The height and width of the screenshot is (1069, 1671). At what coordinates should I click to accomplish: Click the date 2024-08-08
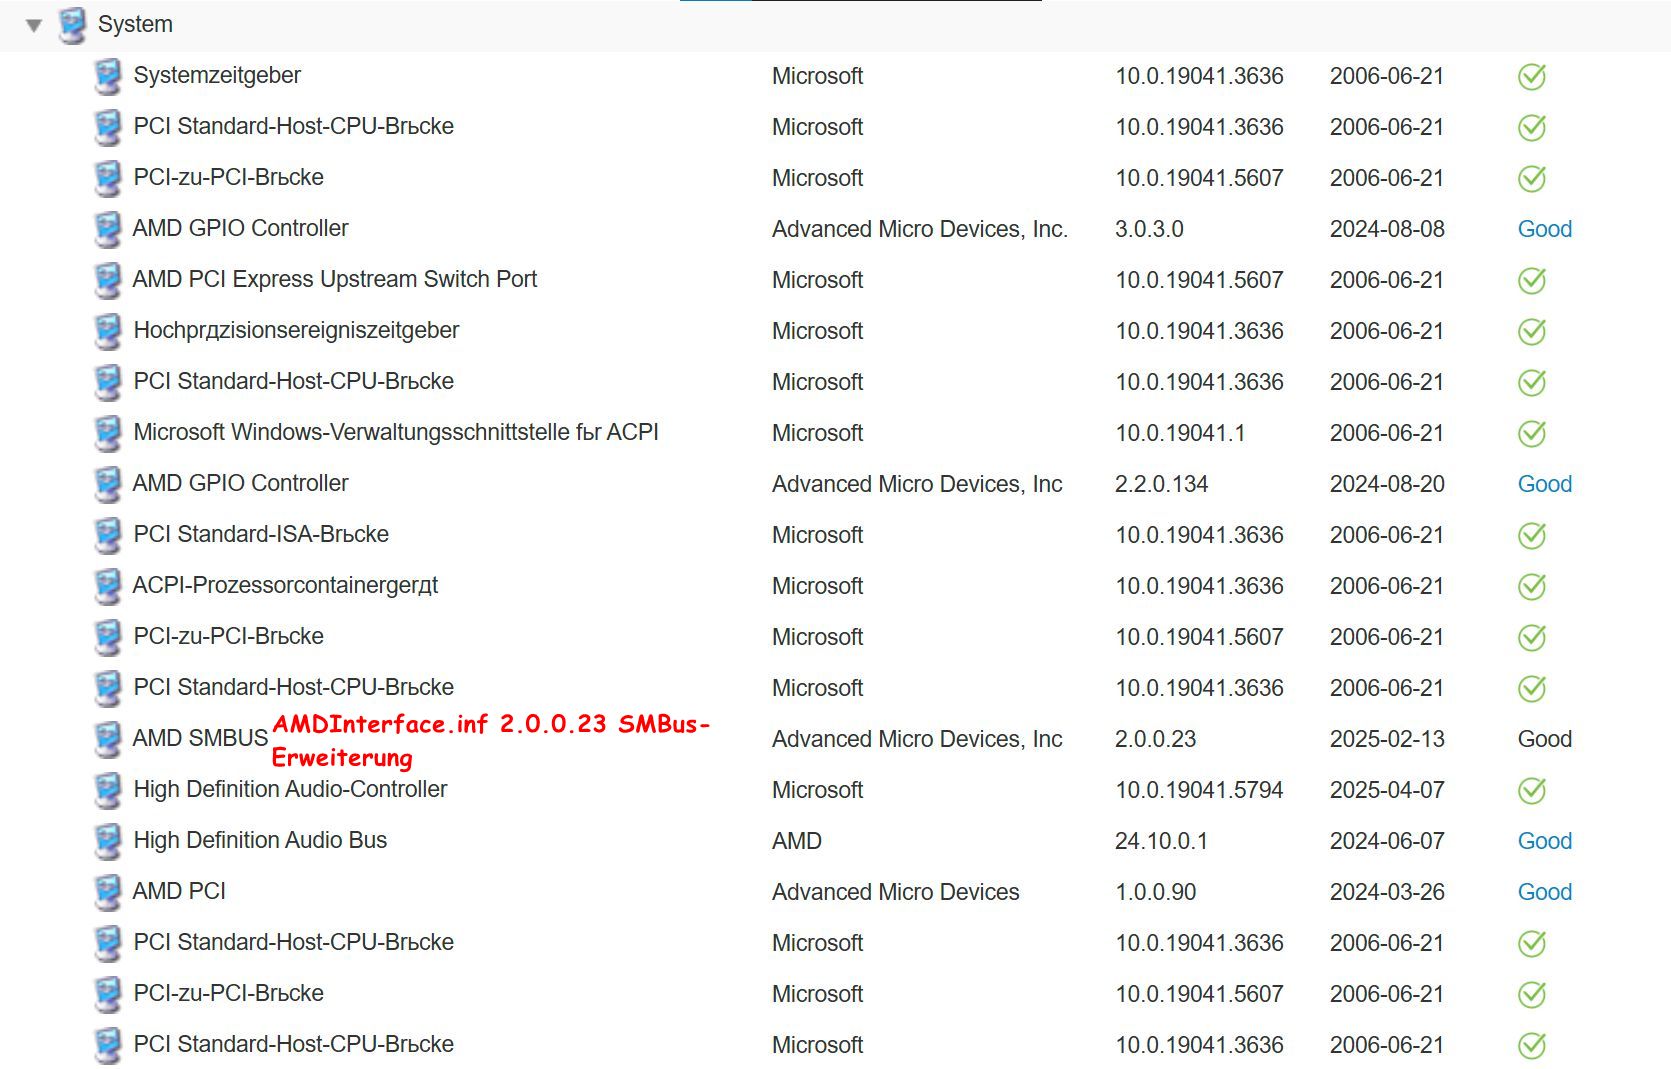(1387, 229)
